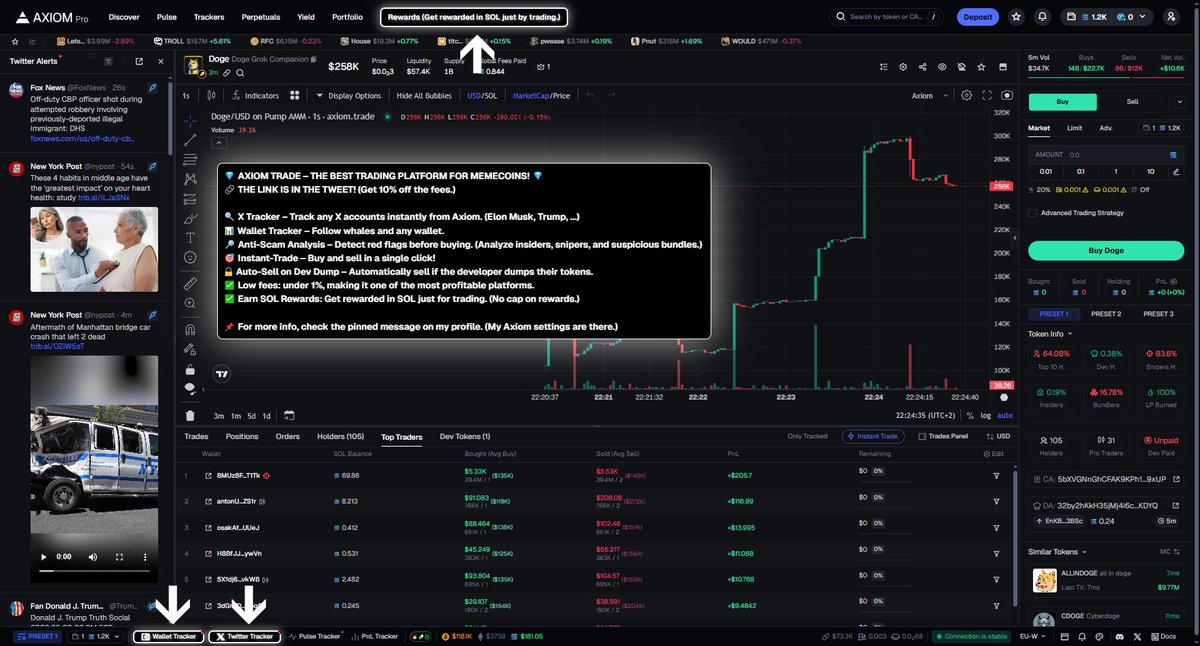Viewport: 1200px width, 646px height.
Task: Play the video in New York Post tweet
Action: pos(44,556)
